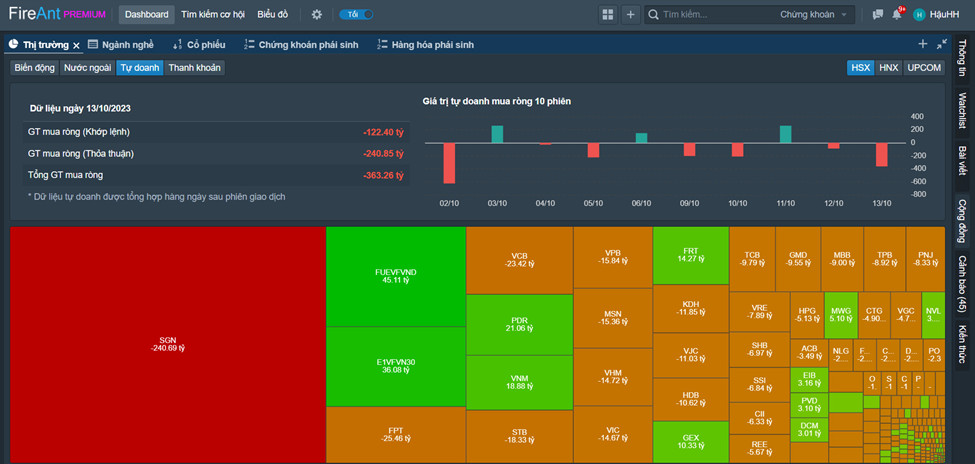Switch to the Ngành nghề tab
Image resolution: width=975 pixels, height=464 pixels.
[x=121, y=45]
